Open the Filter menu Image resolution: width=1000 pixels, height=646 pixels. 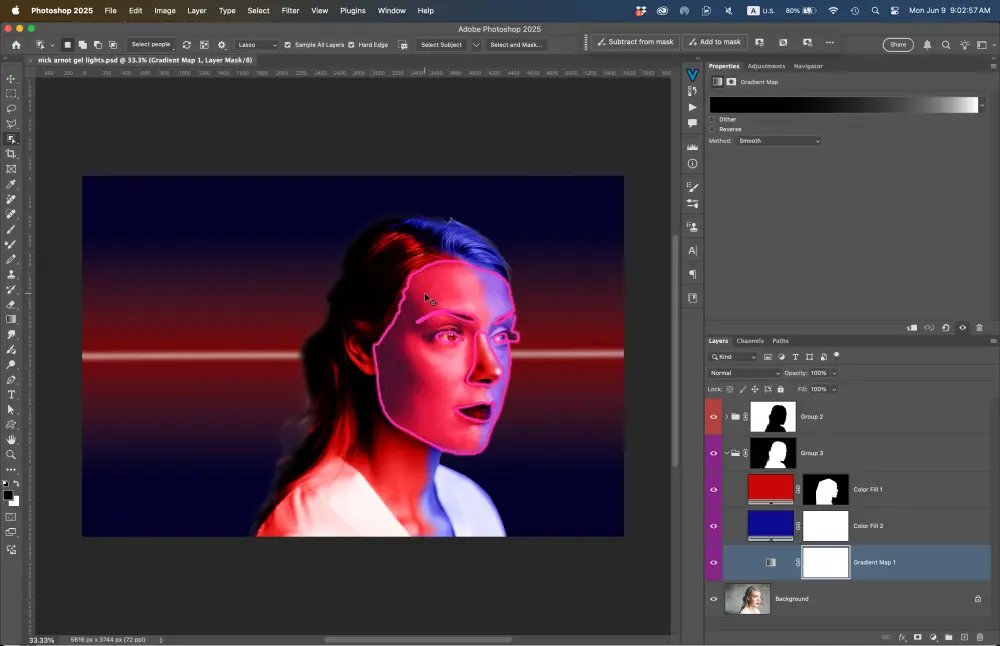pyautogui.click(x=290, y=11)
